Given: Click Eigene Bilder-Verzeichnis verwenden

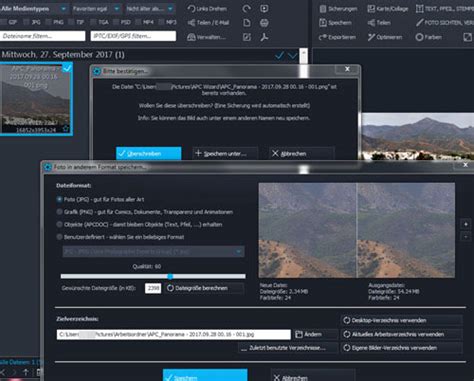Looking at the screenshot, I should [x=401, y=348].
